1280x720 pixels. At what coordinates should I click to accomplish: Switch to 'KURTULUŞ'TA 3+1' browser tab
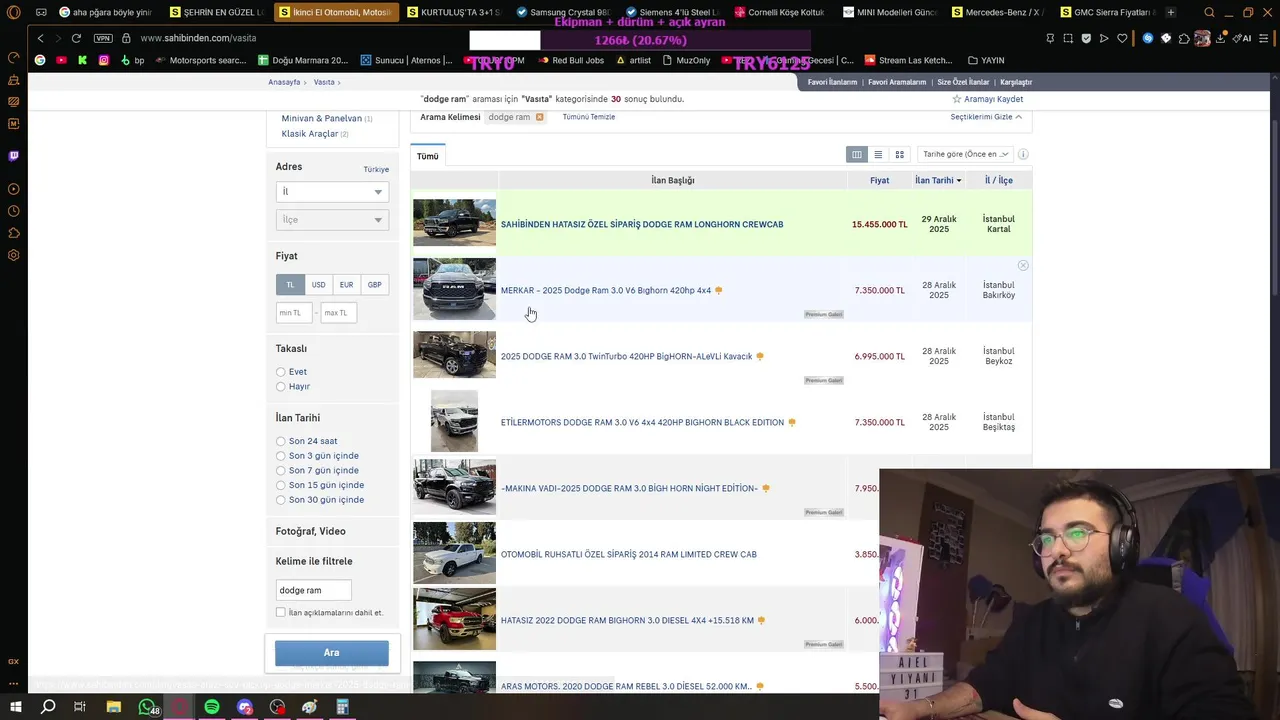(x=454, y=13)
